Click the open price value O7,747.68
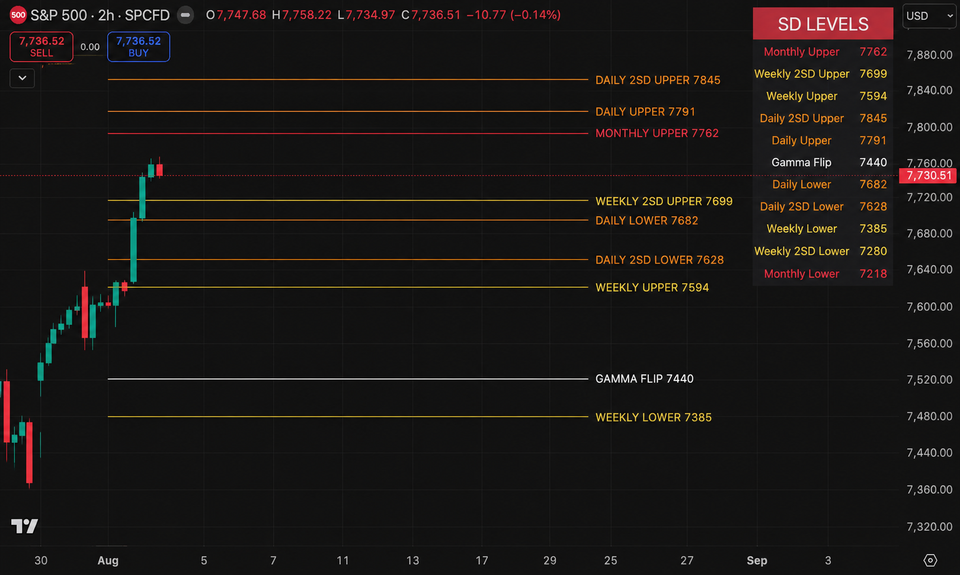 click(x=236, y=15)
